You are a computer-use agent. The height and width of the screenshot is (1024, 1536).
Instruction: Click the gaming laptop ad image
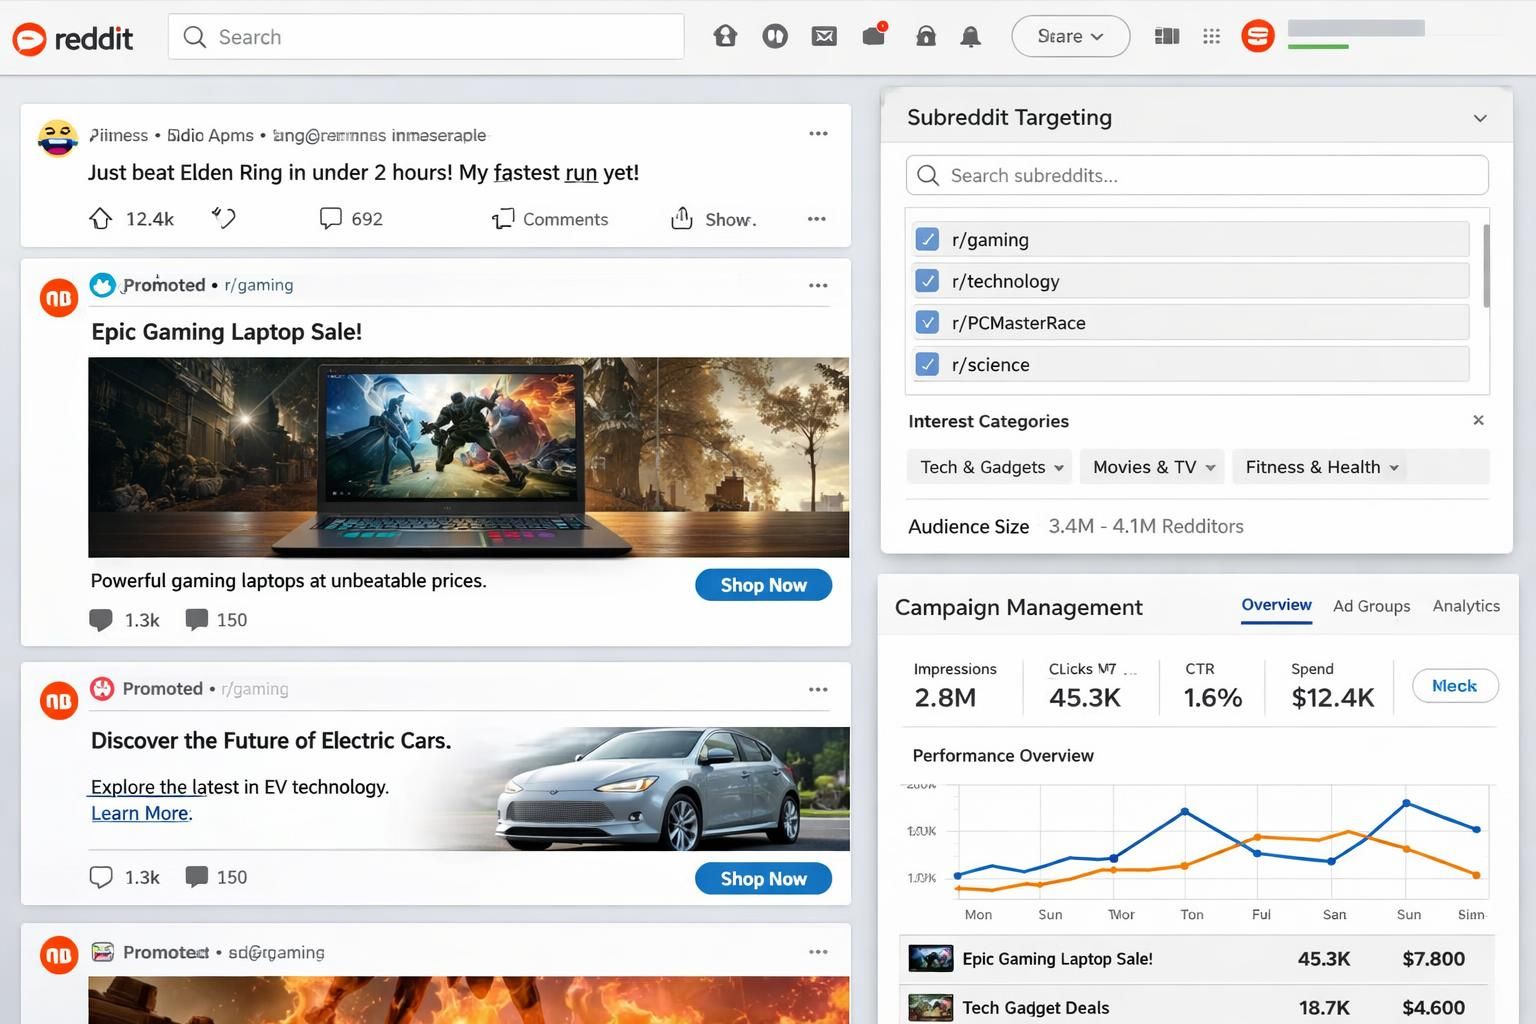[x=468, y=457]
